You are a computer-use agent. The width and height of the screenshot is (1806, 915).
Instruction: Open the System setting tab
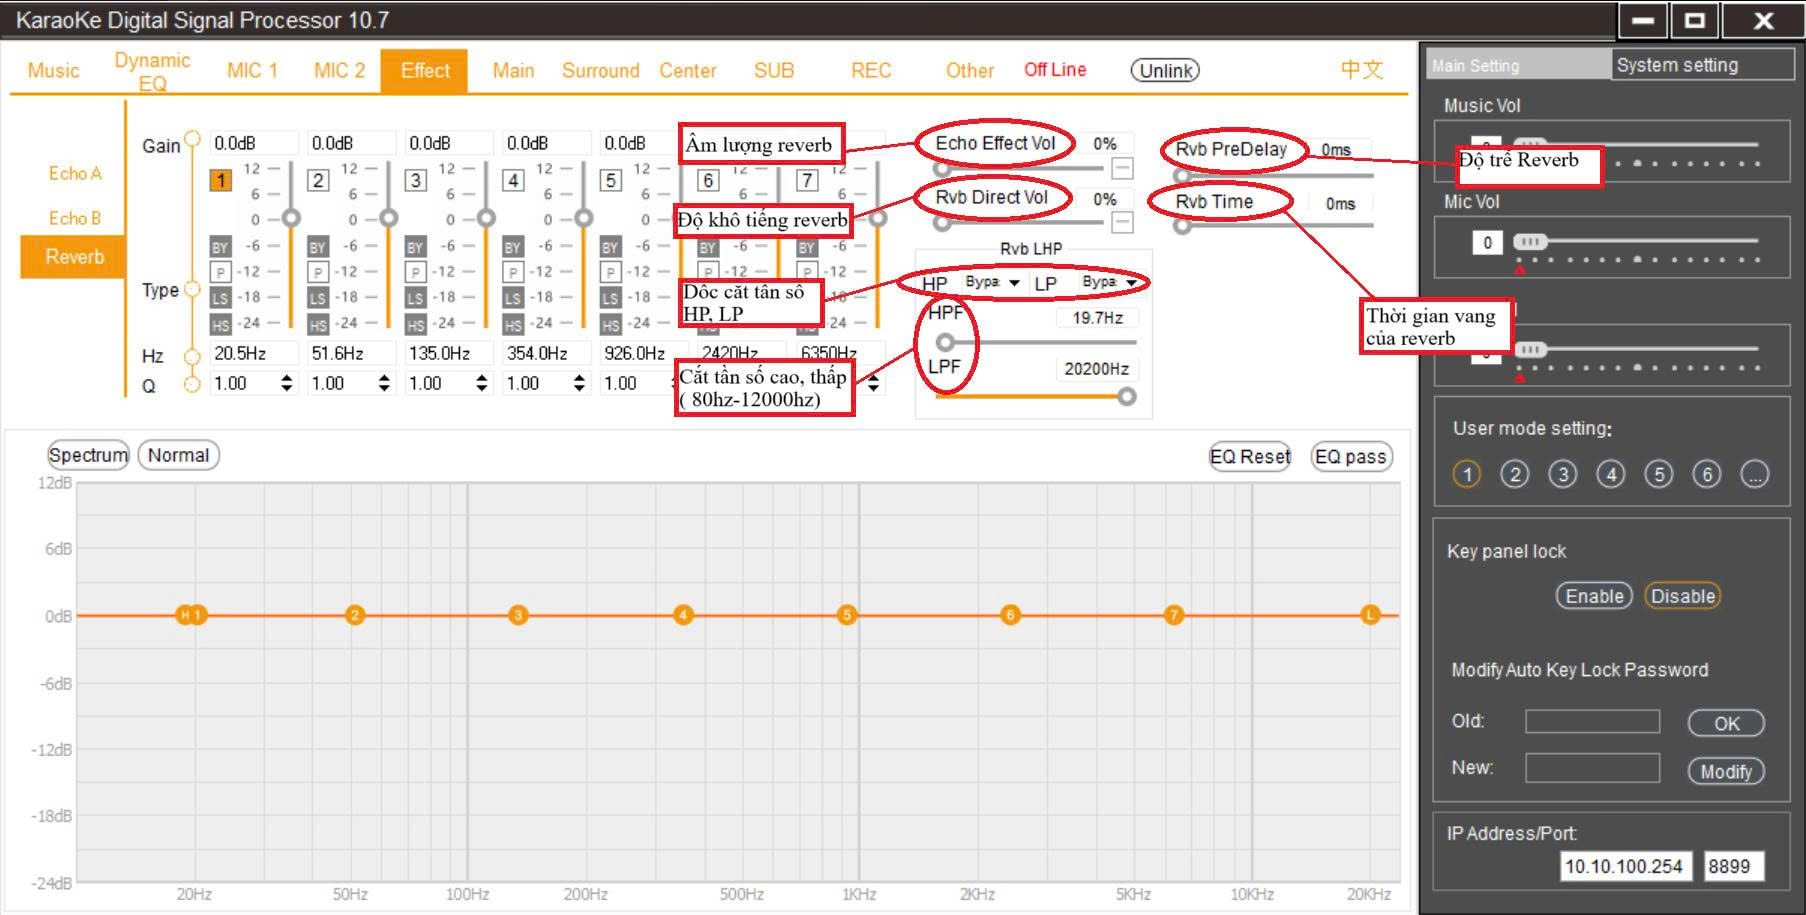(1702, 65)
